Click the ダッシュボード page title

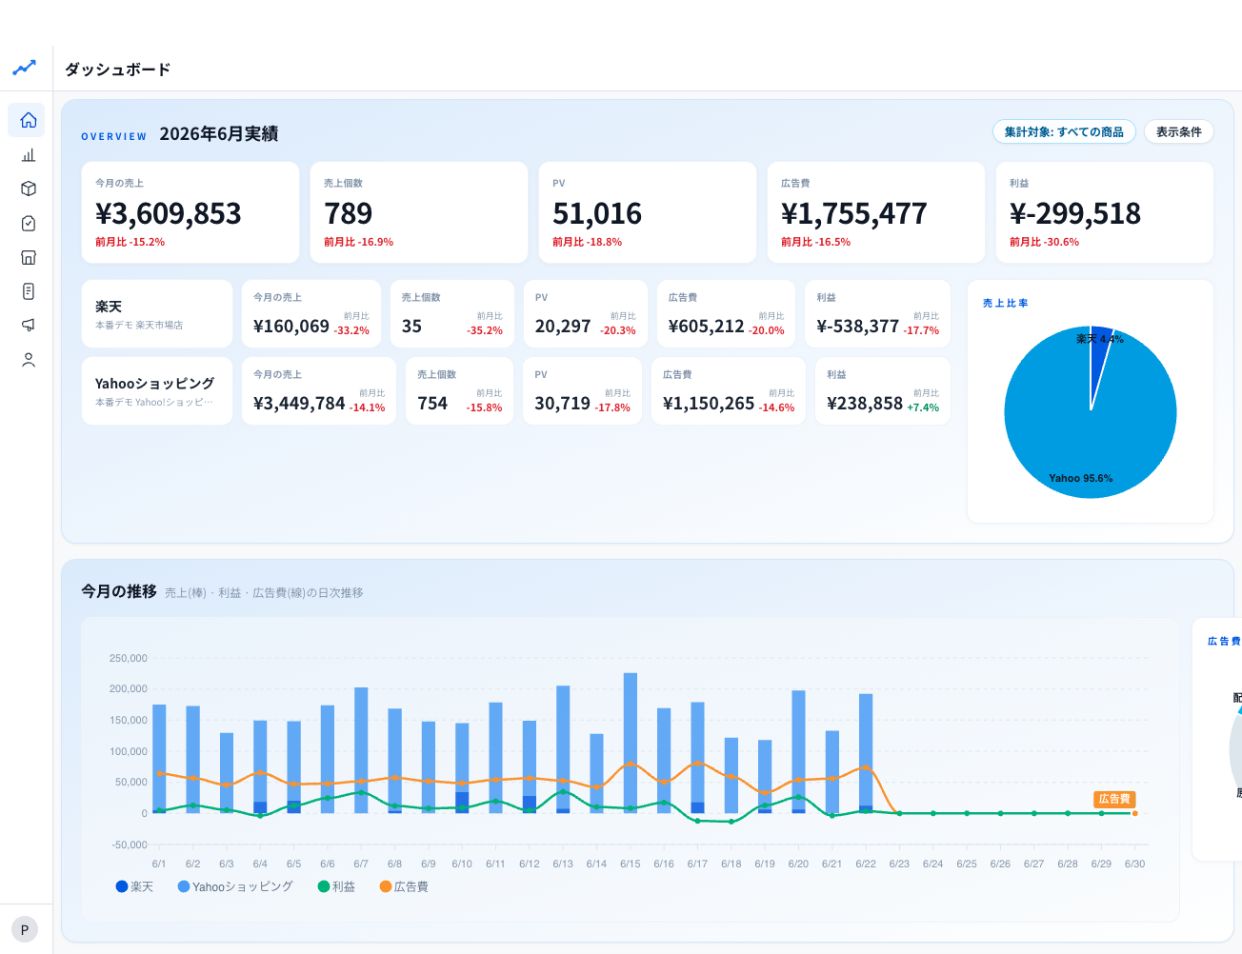point(118,69)
